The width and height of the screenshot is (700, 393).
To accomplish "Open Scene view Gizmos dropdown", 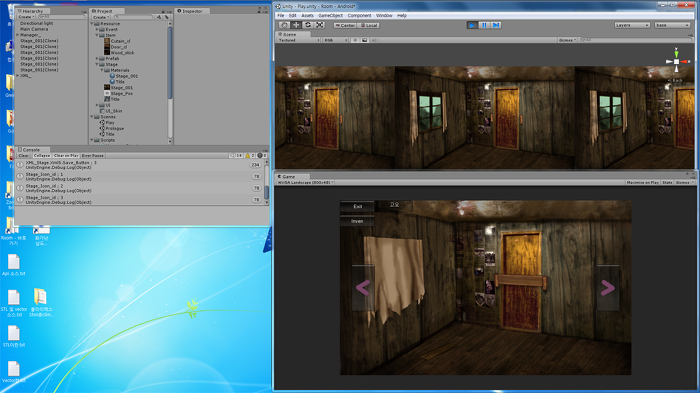I will point(567,40).
